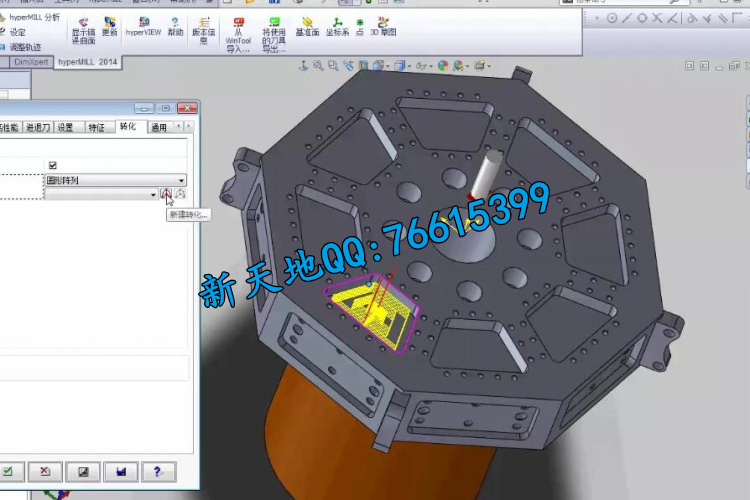Select the 坐标系 coordinate system tool
The image size is (750, 500).
click(x=337, y=26)
